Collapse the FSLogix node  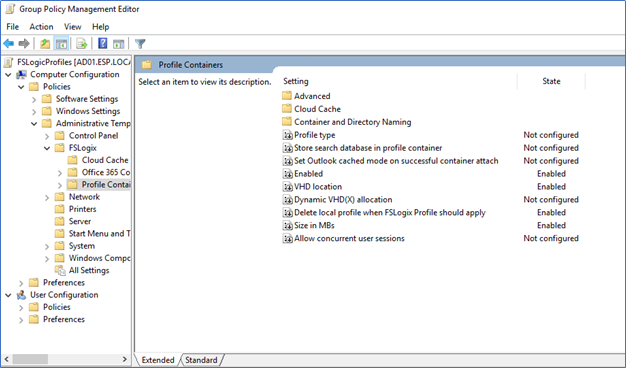coord(47,148)
